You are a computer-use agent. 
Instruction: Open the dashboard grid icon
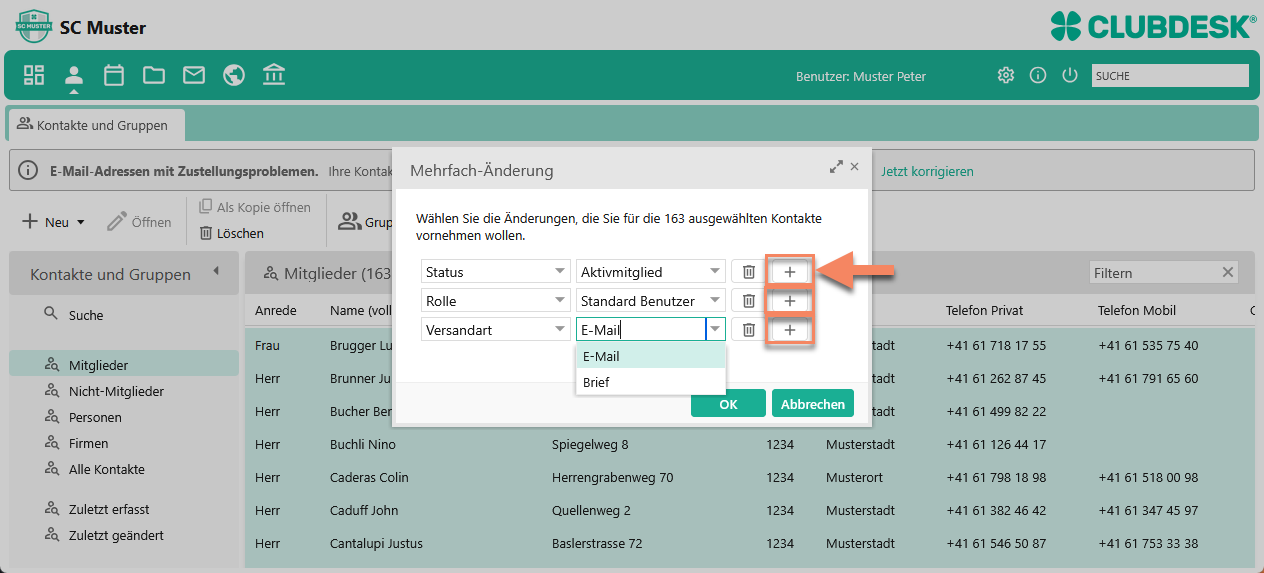(x=34, y=75)
